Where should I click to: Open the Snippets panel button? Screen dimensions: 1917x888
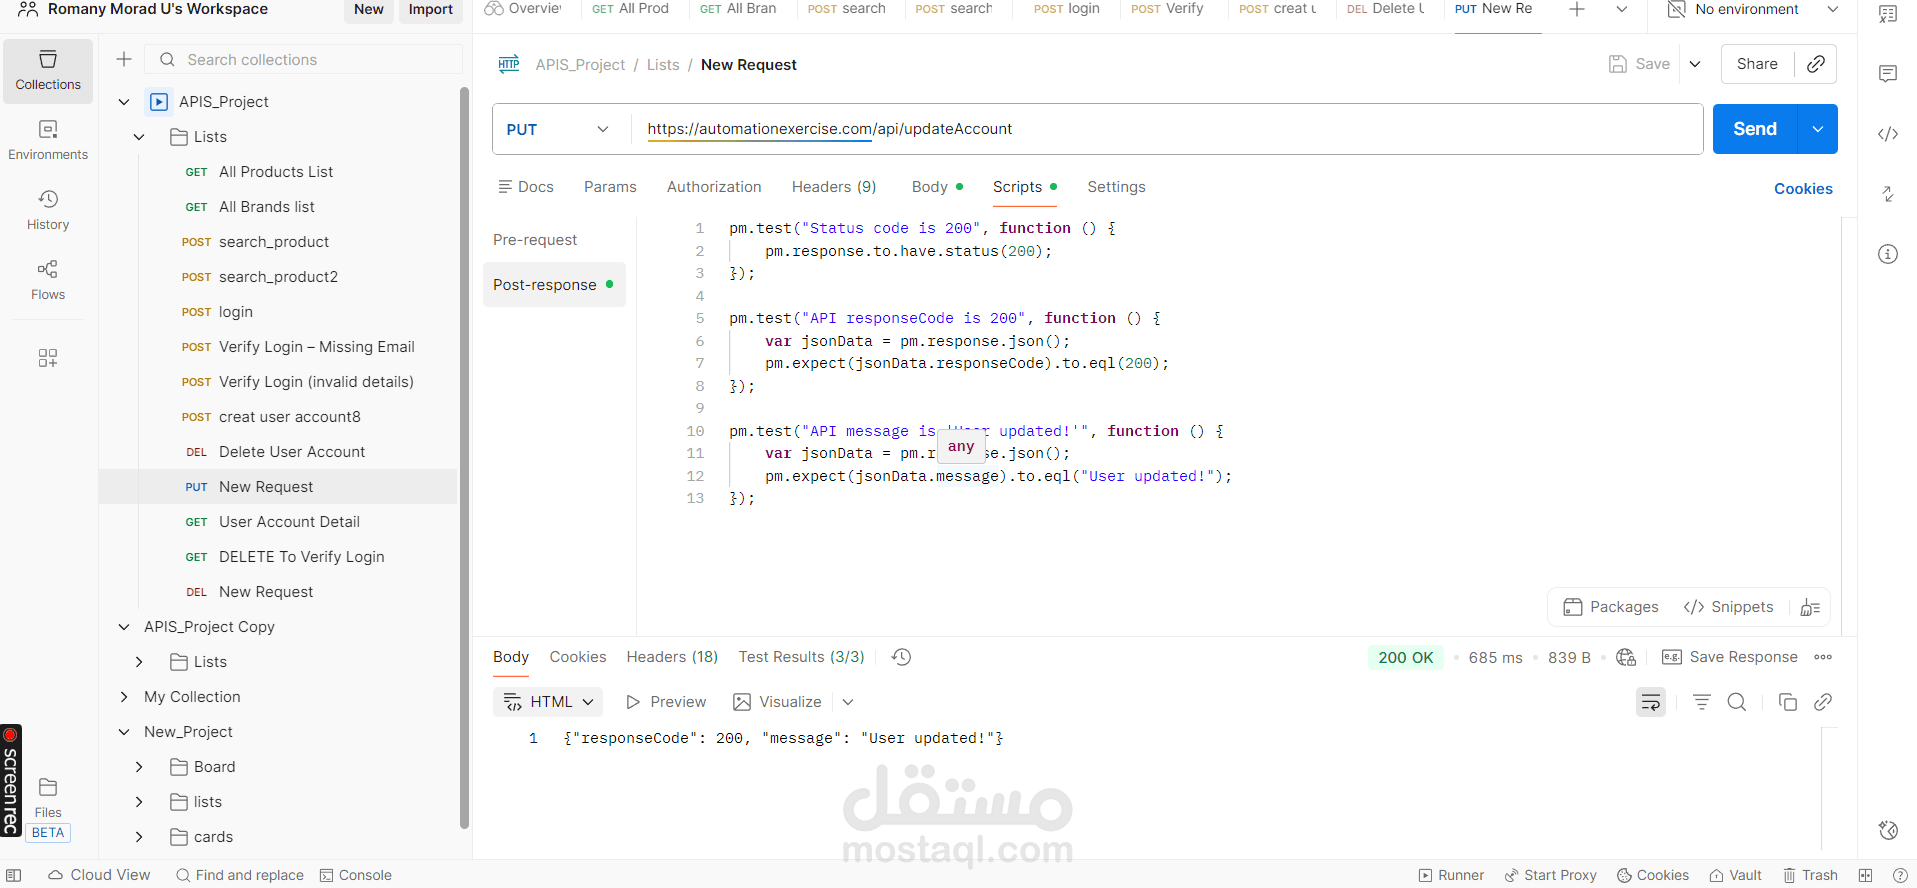pyautogui.click(x=1729, y=607)
